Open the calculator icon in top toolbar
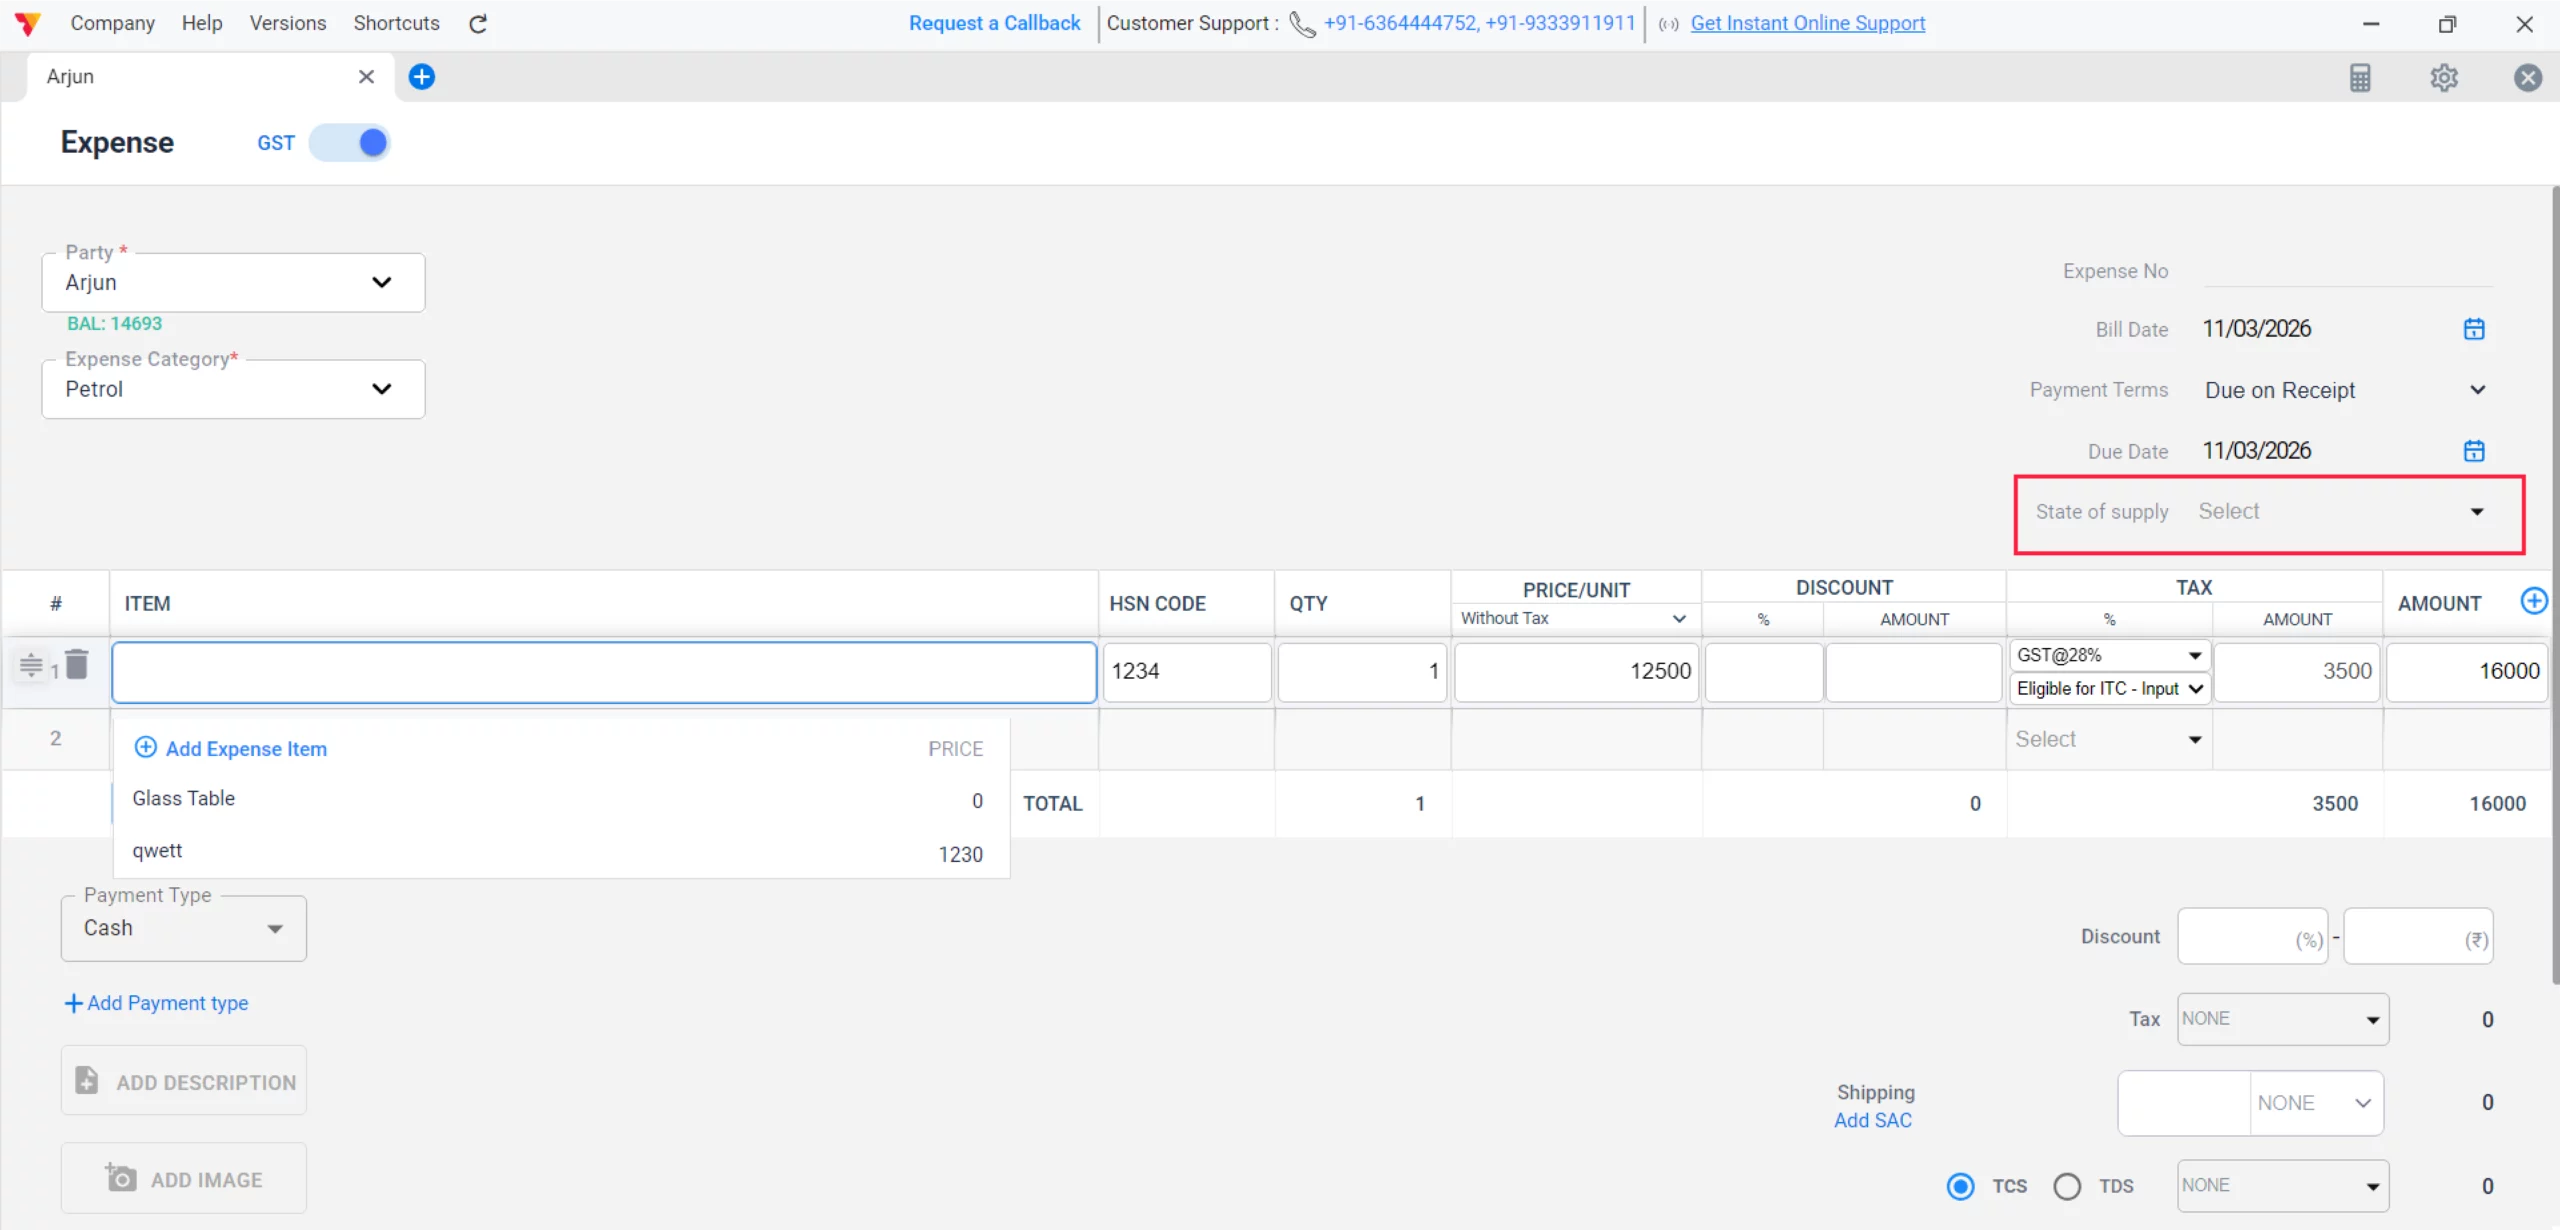Image resolution: width=2560 pixels, height=1230 pixels. (x=2361, y=77)
